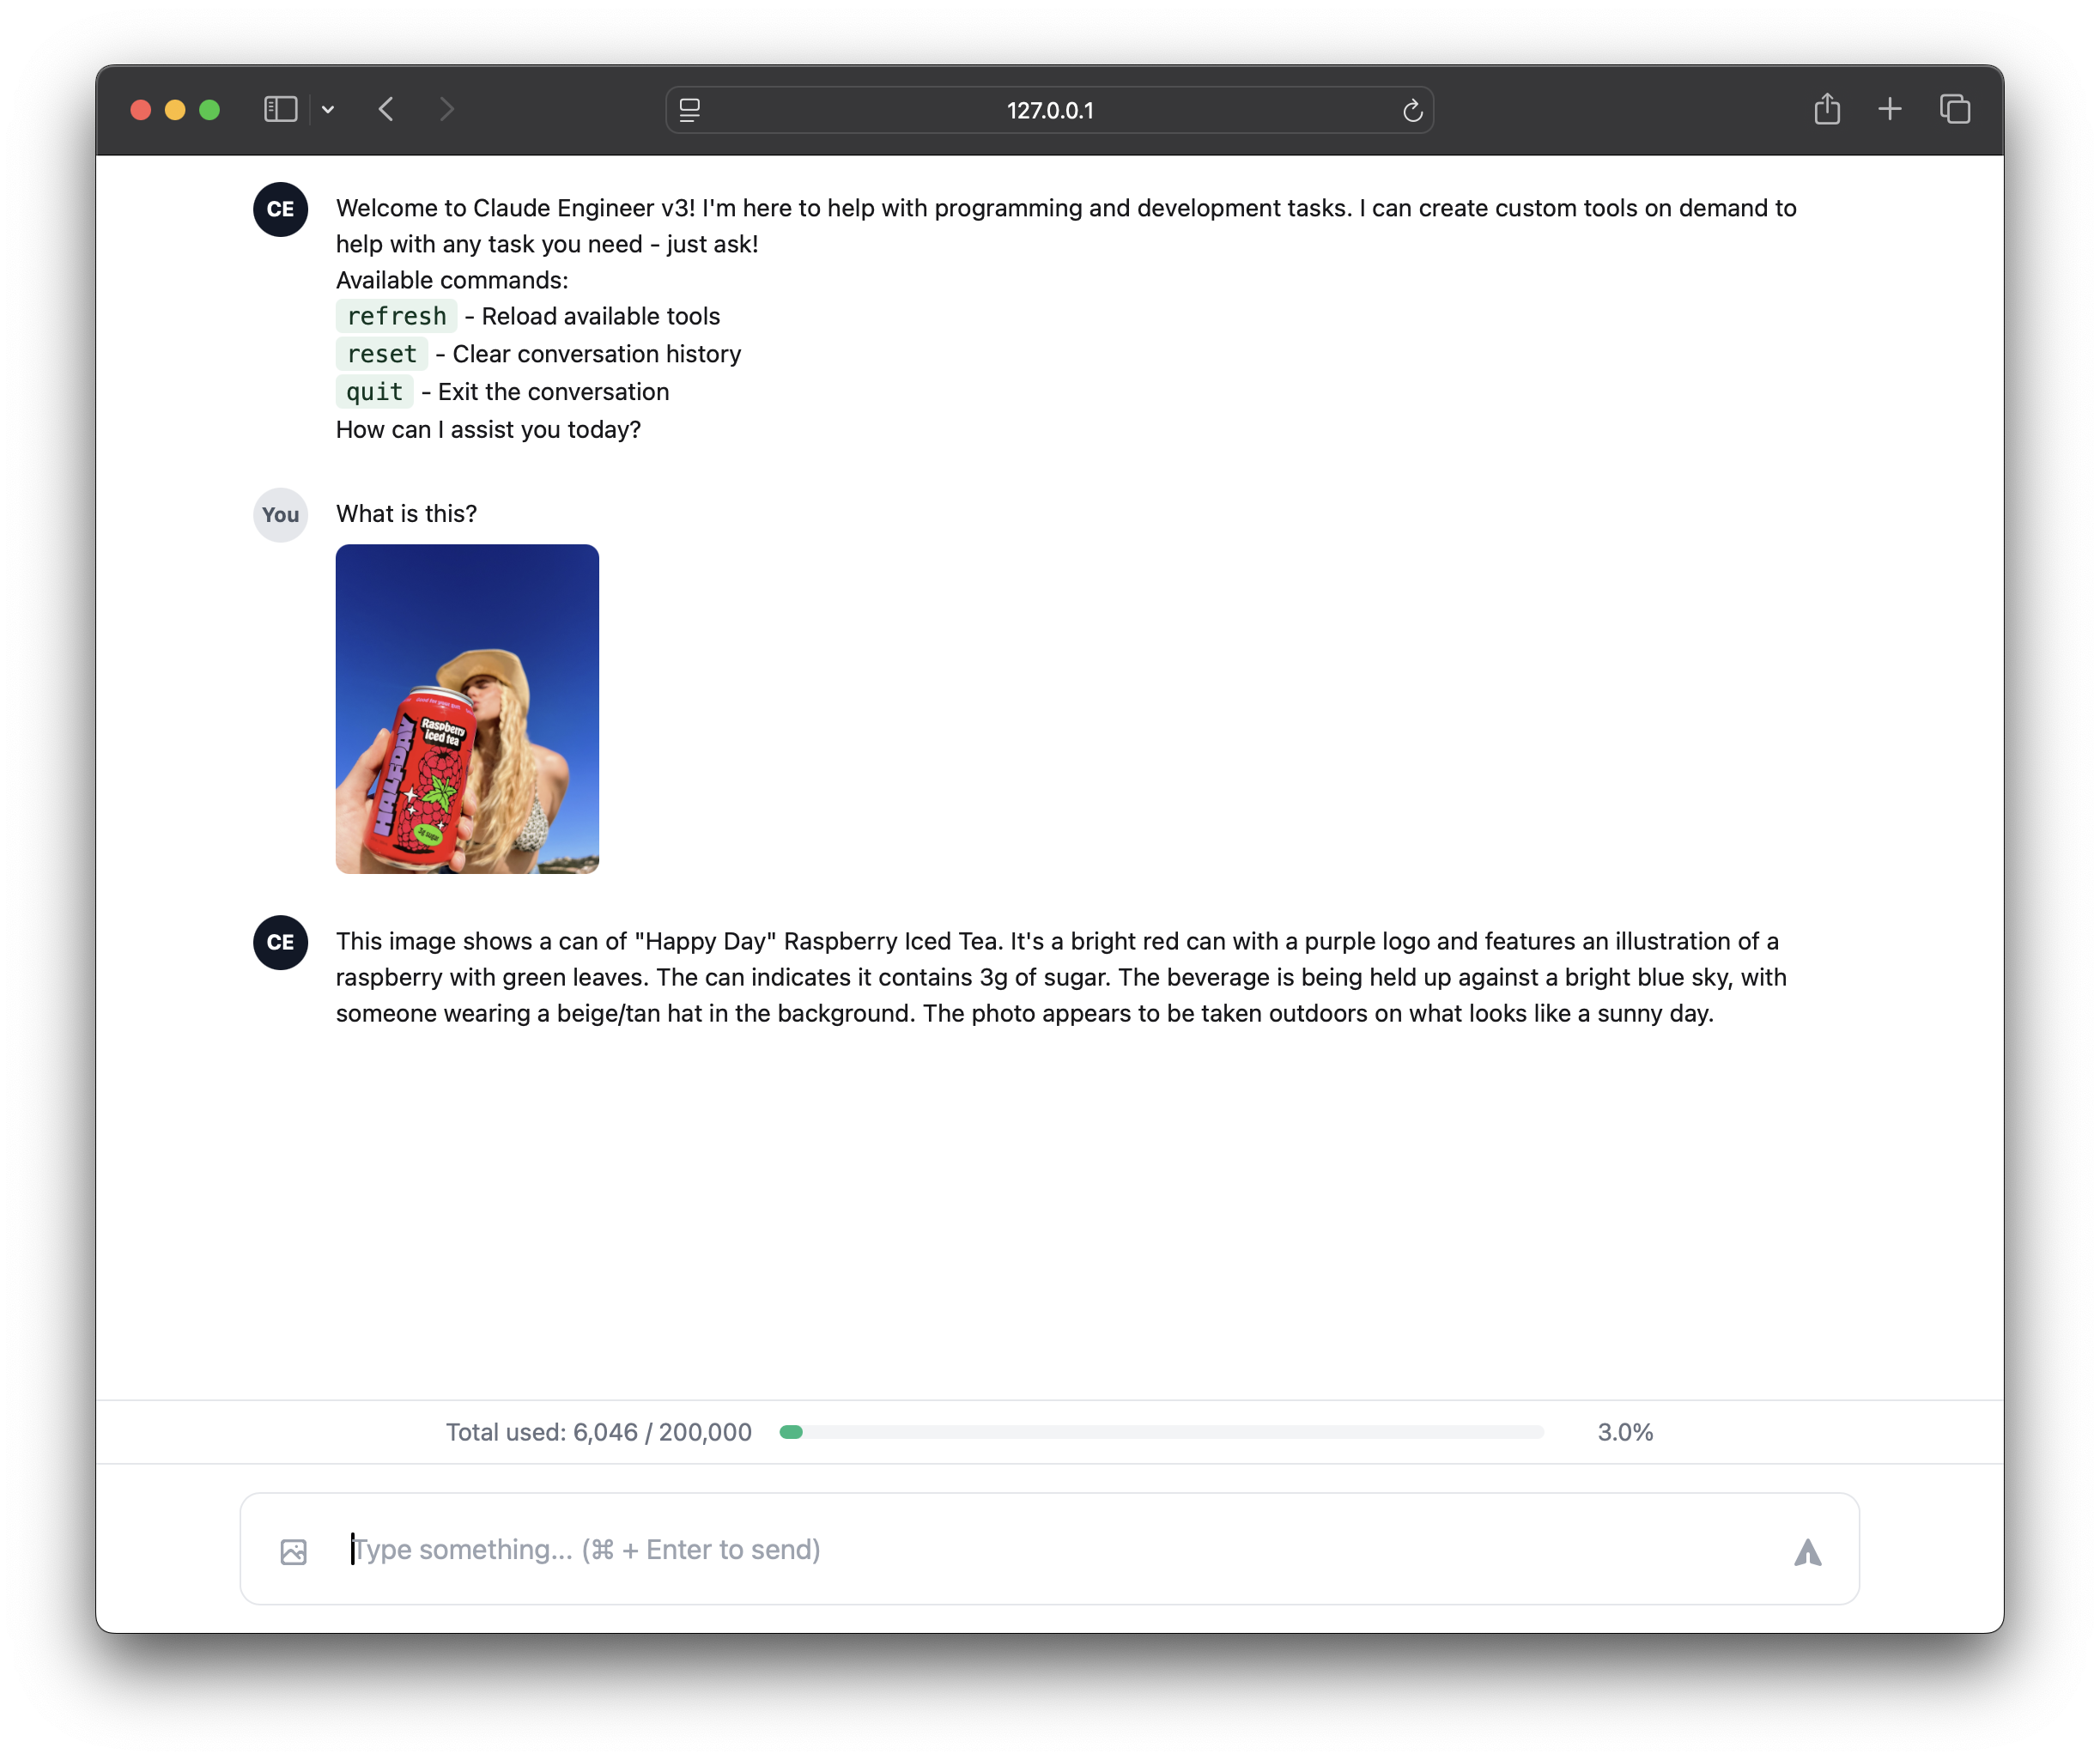
Task: Click the address bar showing 127.0.0.1
Action: 1049,108
